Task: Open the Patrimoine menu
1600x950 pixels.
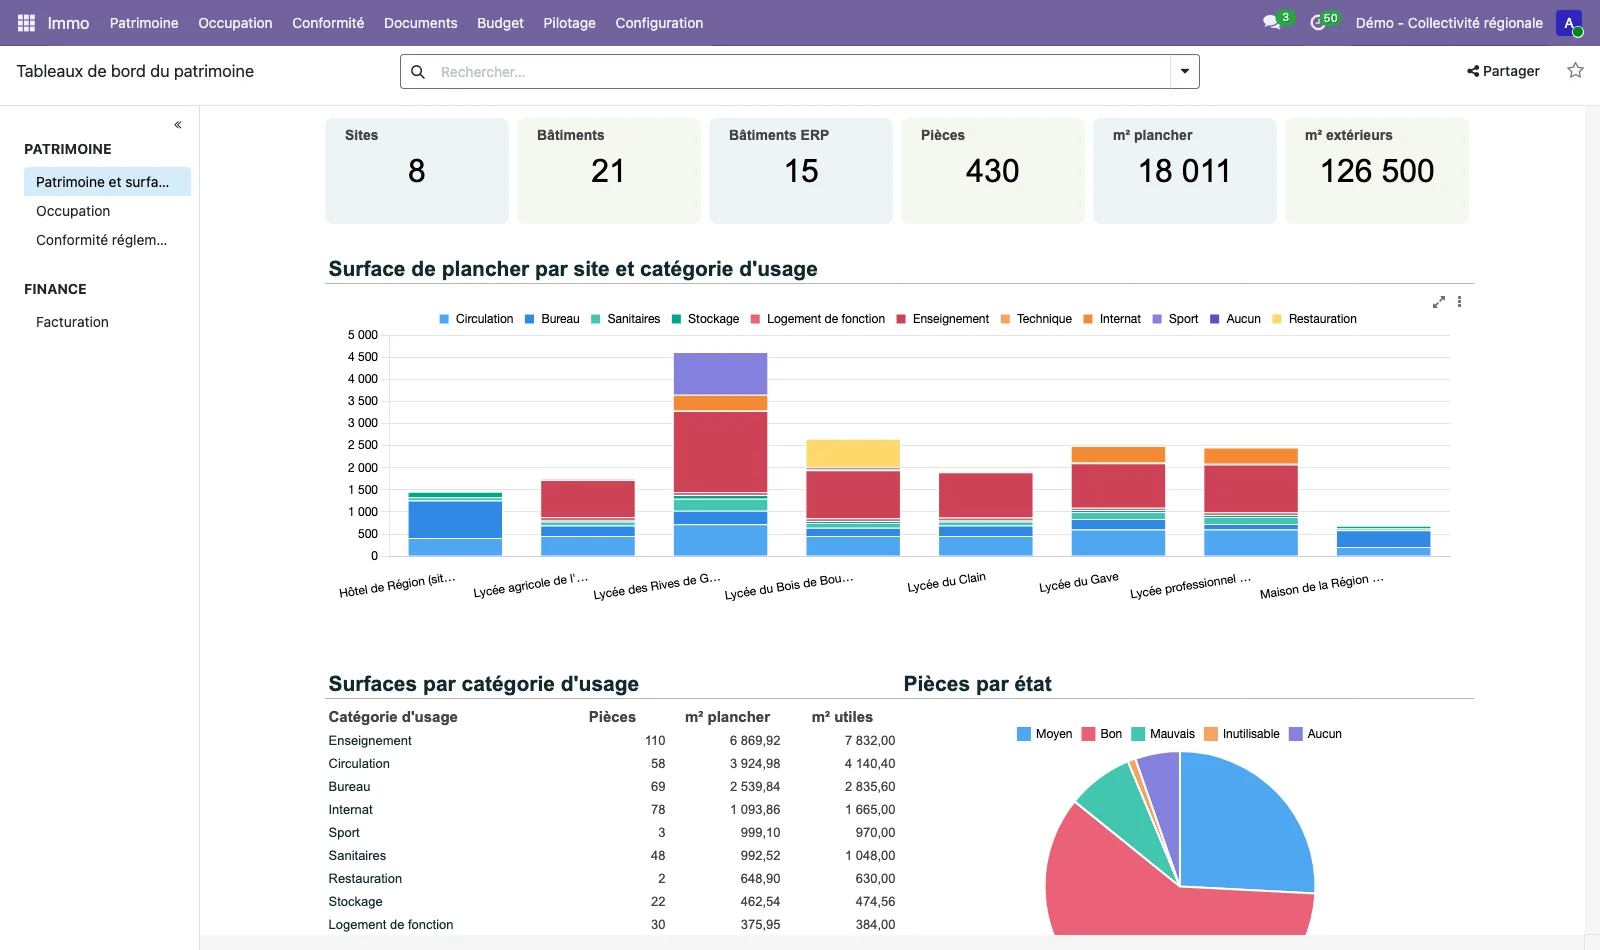Action: click(144, 23)
